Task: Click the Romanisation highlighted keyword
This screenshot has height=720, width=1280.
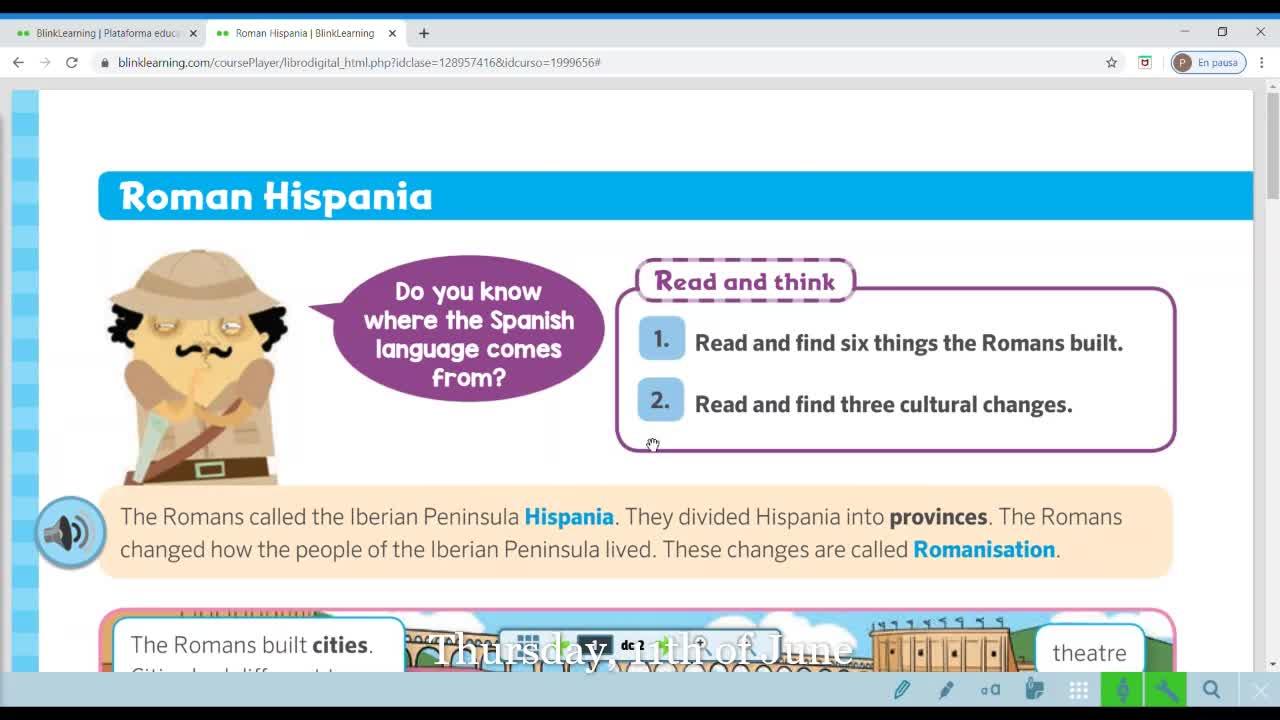Action: 984,550
